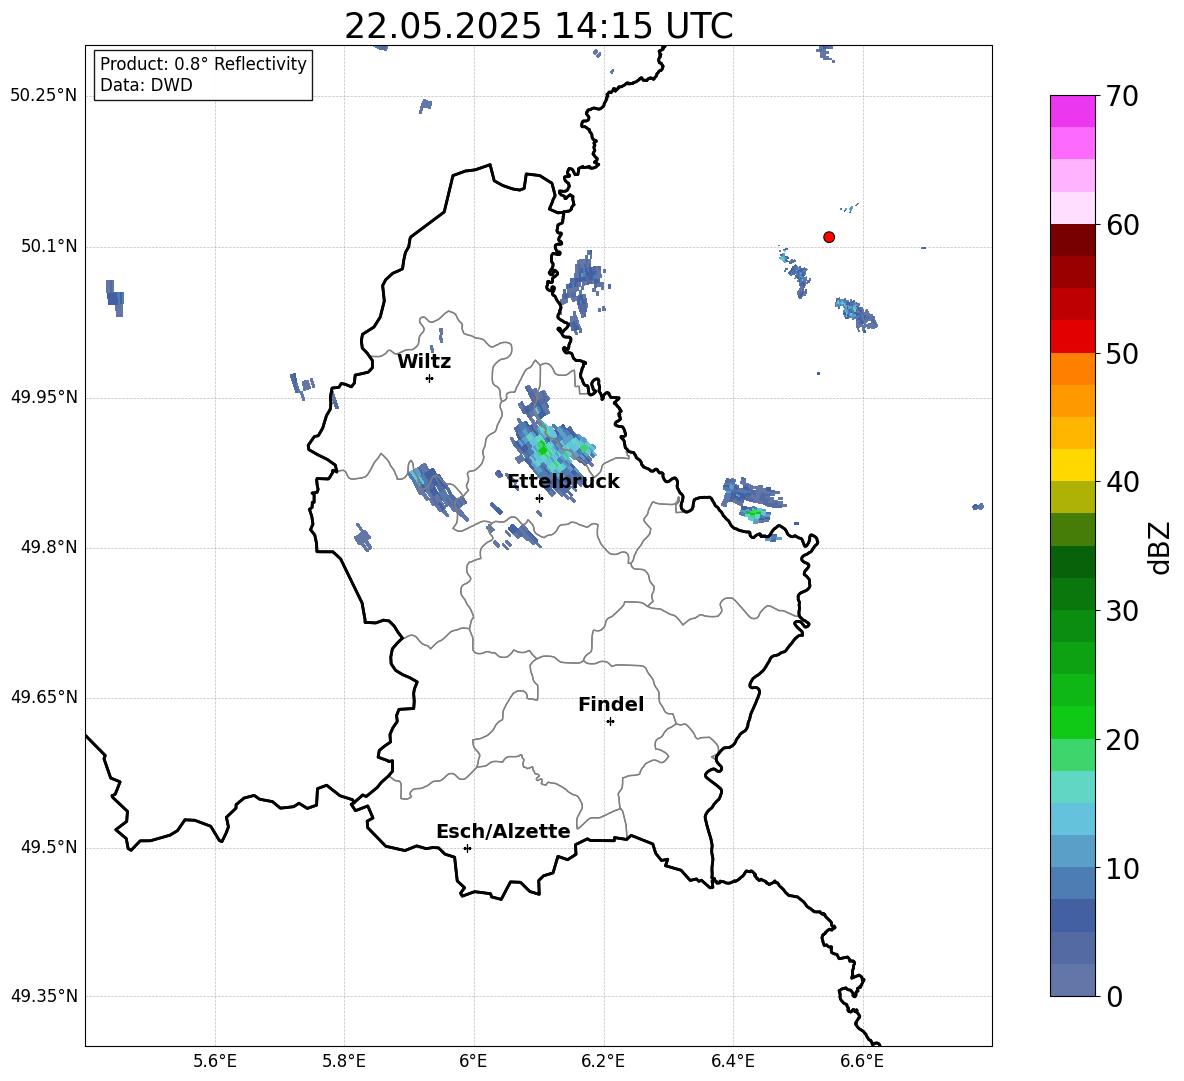
Task: Click the "Data: DWD" text
Action: tap(146, 85)
